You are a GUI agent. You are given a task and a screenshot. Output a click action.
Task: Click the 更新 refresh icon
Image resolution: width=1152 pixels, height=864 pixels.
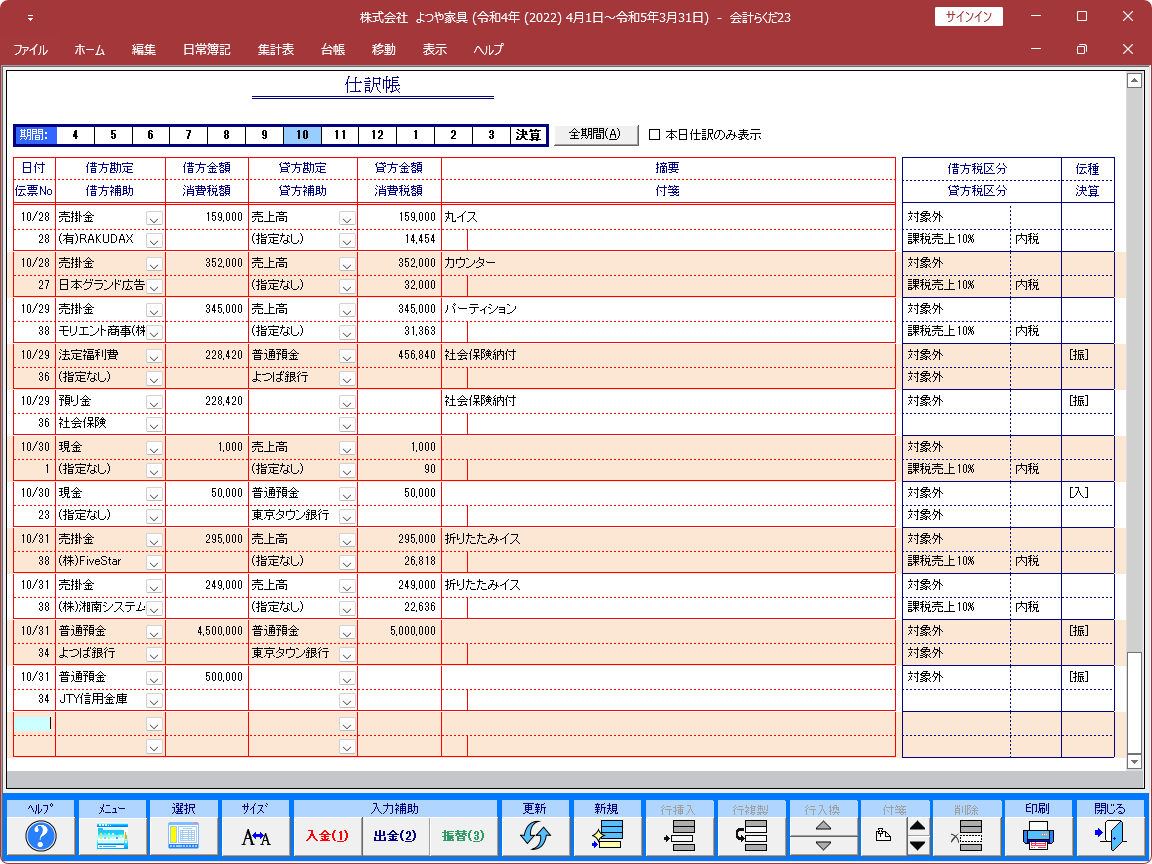[535, 836]
